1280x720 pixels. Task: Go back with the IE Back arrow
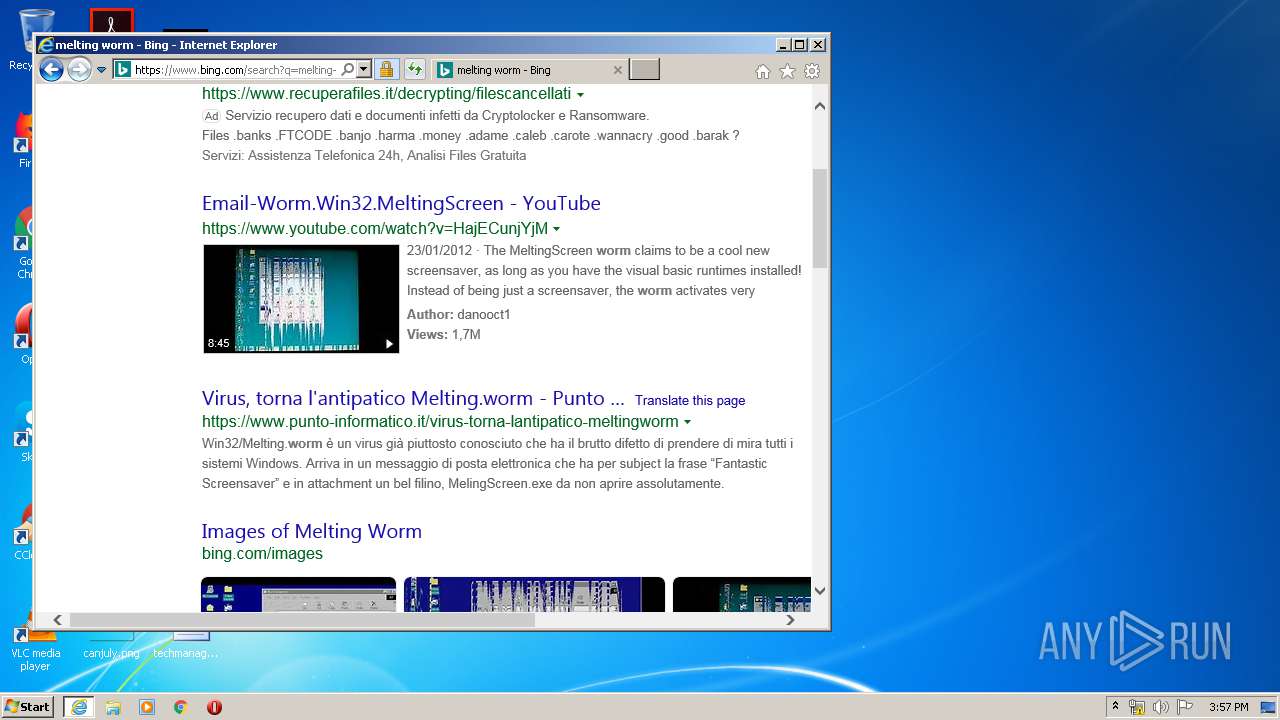[x=51, y=69]
